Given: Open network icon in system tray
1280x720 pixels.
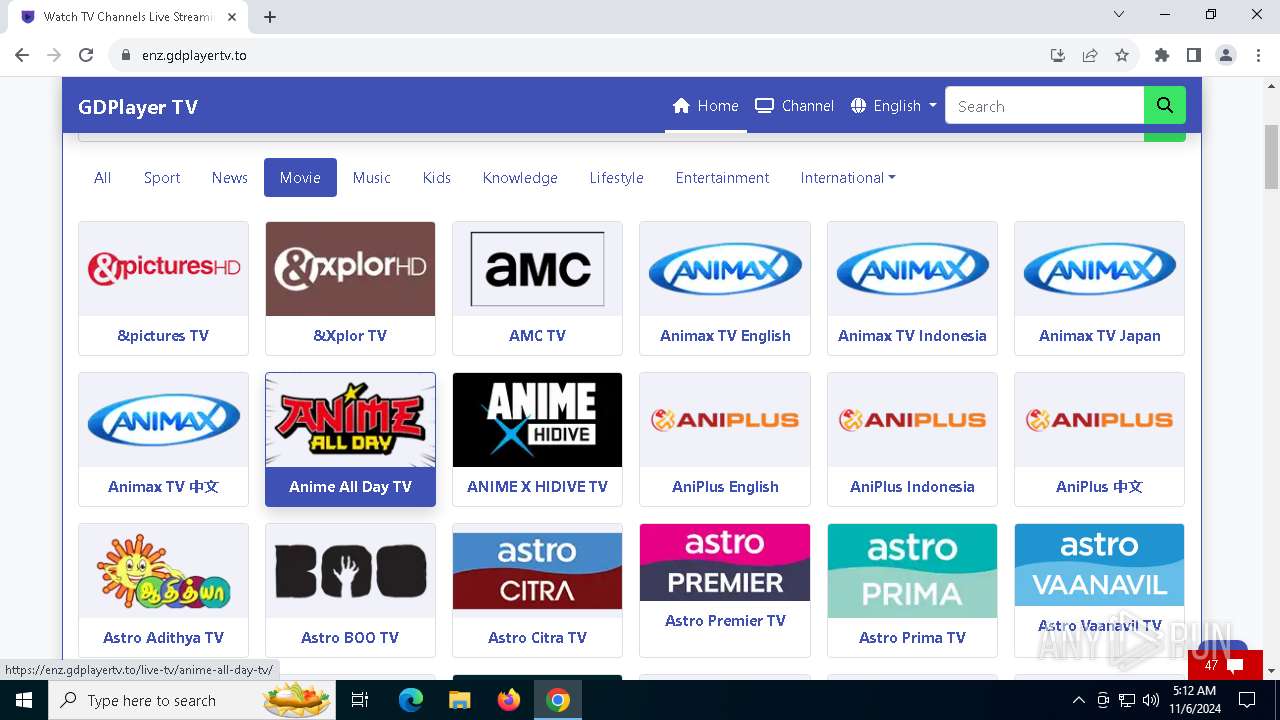Looking at the screenshot, I should (1127, 700).
